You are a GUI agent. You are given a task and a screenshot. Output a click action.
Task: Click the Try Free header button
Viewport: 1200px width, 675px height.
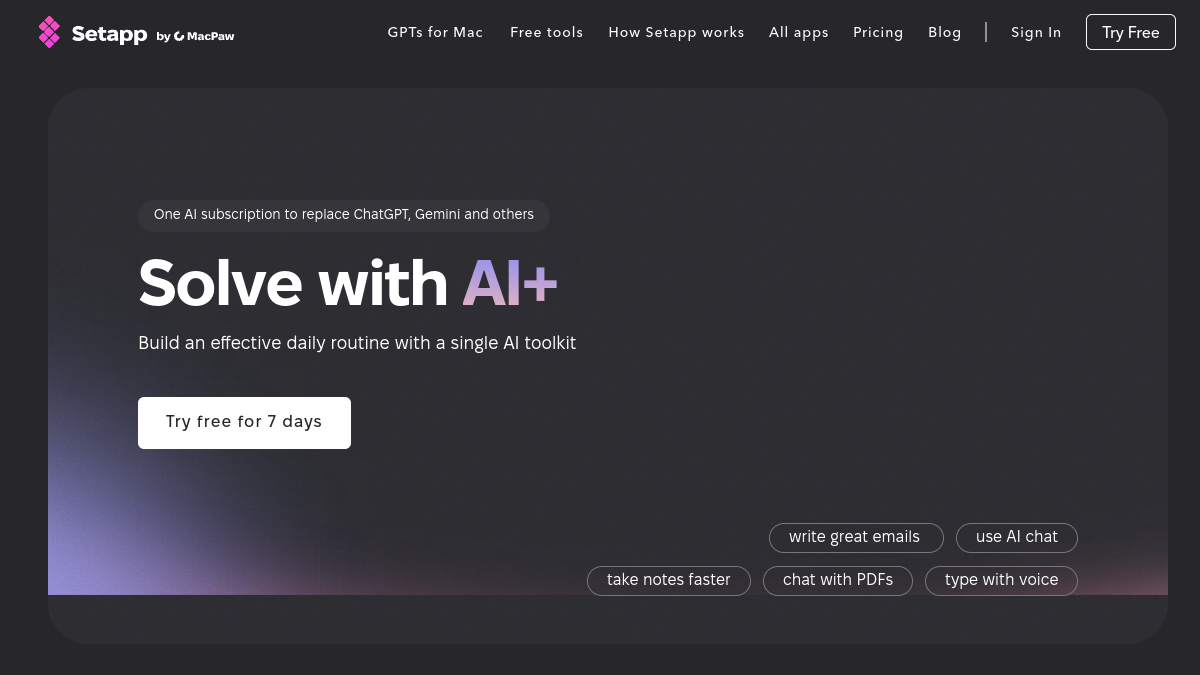(1131, 32)
